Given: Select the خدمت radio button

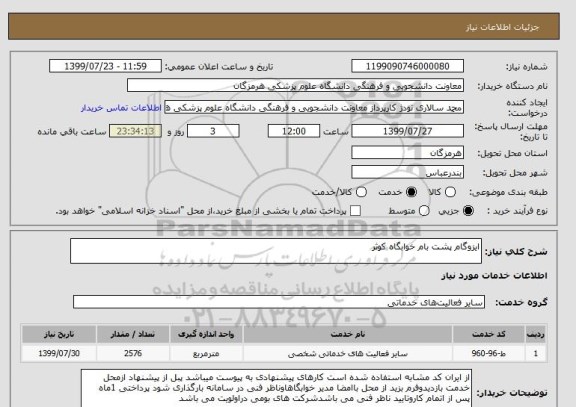Looking at the screenshot, I should (411, 192).
